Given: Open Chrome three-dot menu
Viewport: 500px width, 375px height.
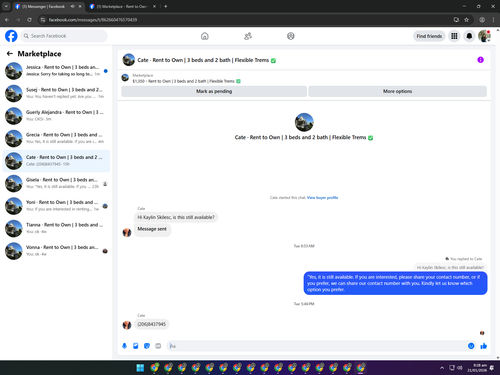Looking at the screenshot, I should [x=493, y=20].
